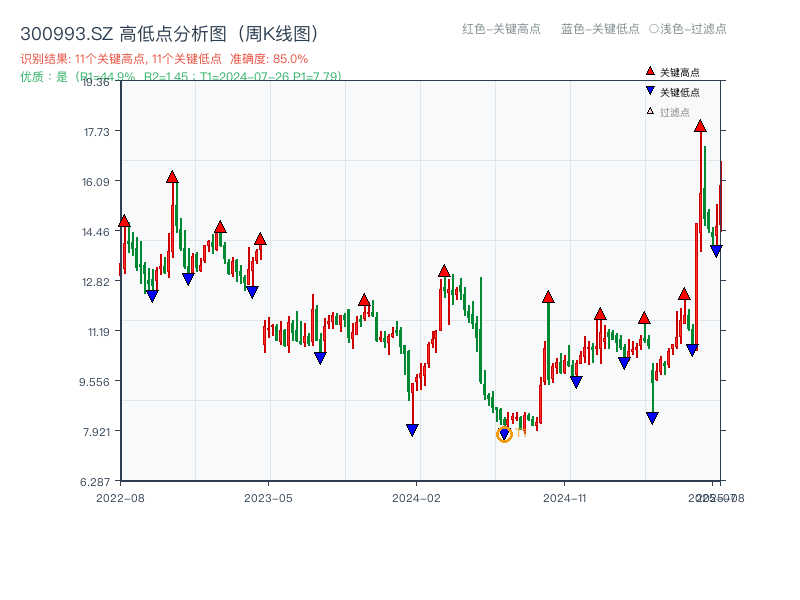Click red triangle icon in the 关键高点 legend
The height and width of the screenshot is (600, 800).
coord(650,71)
